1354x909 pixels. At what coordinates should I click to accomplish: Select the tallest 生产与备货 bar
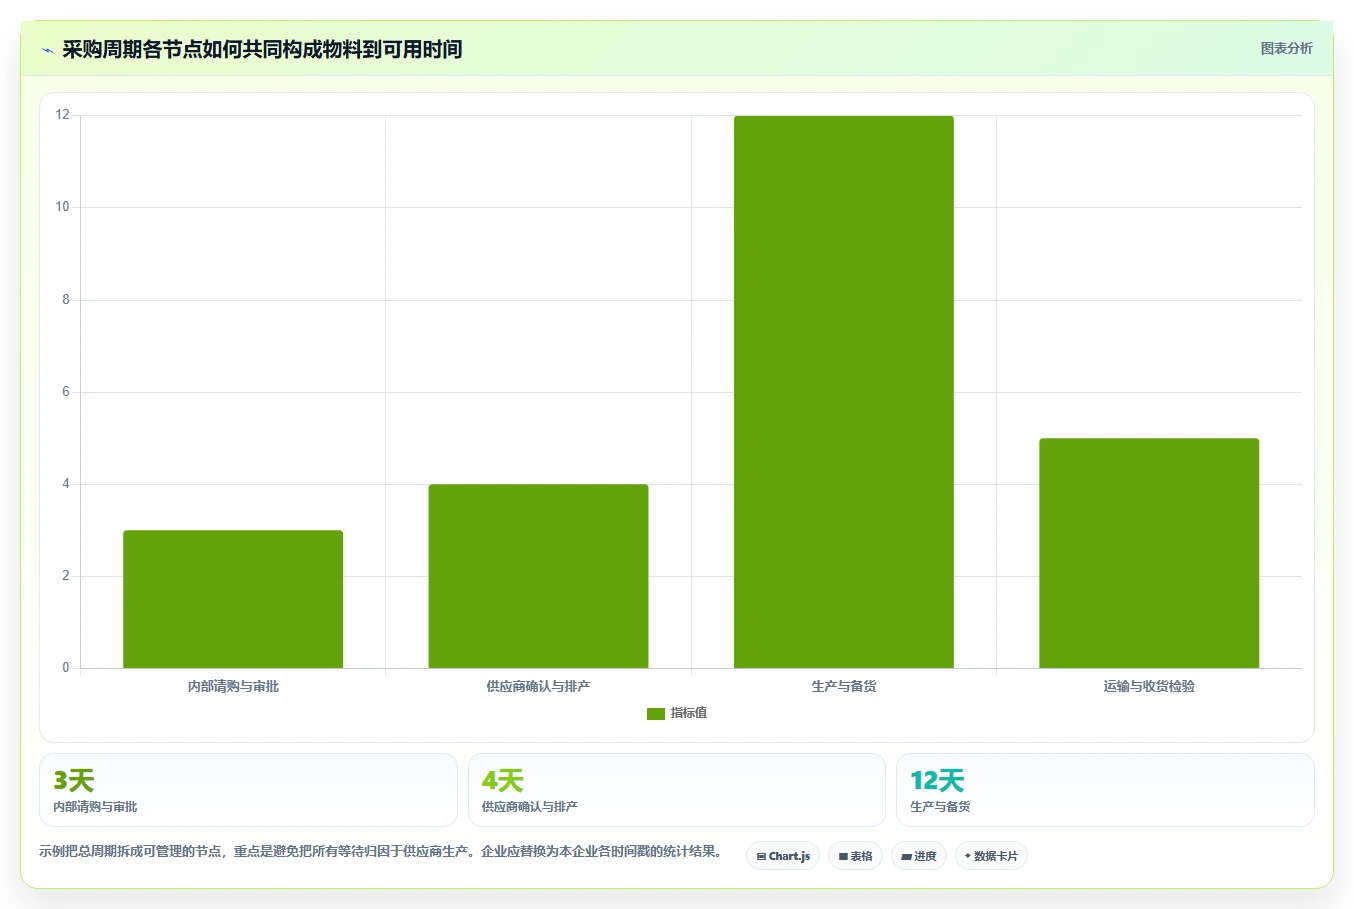844,392
